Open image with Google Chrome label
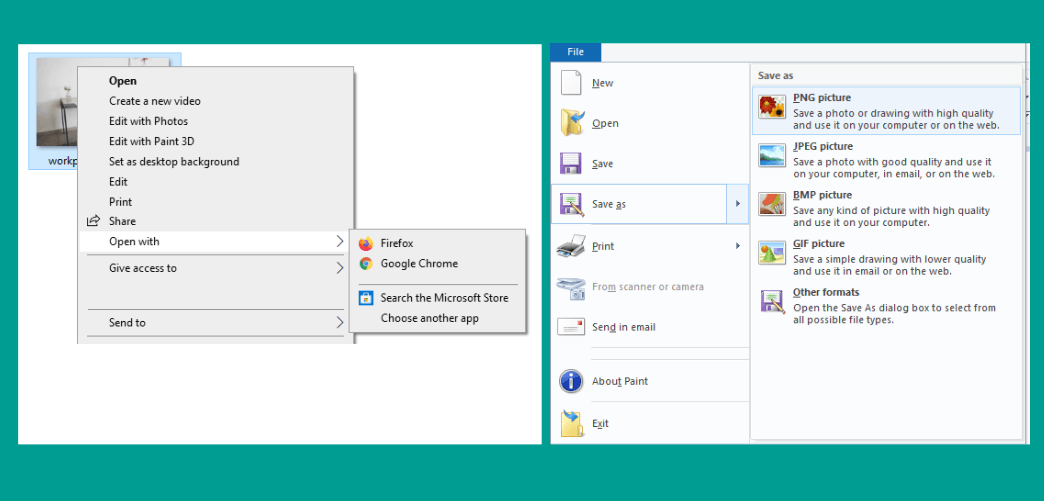 point(419,264)
